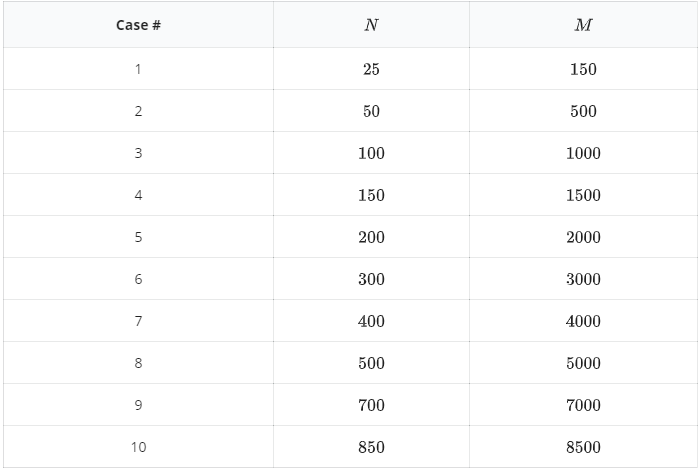Image resolution: width=698 pixels, height=471 pixels.
Task: Click the N value 200
Action: 371,237
